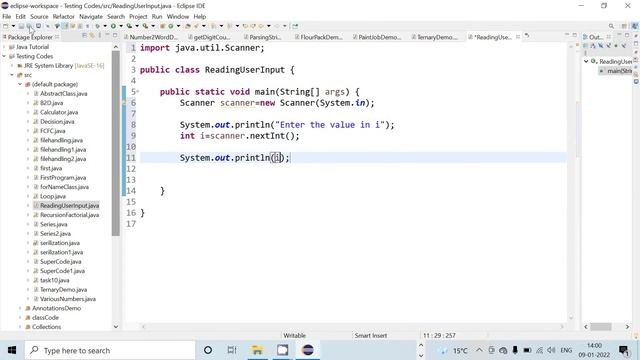Viewport: 640px width, 360px height.
Task: Select the Java perspective icon
Action: pos(635,26)
